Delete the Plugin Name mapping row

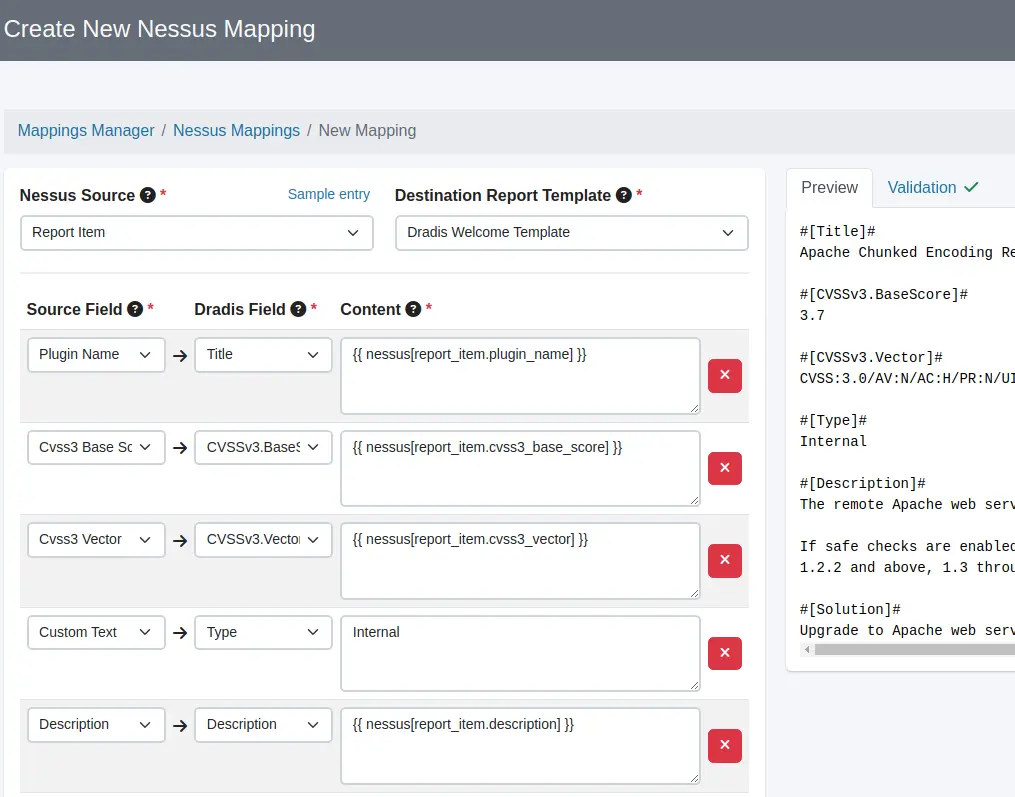[724, 376]
